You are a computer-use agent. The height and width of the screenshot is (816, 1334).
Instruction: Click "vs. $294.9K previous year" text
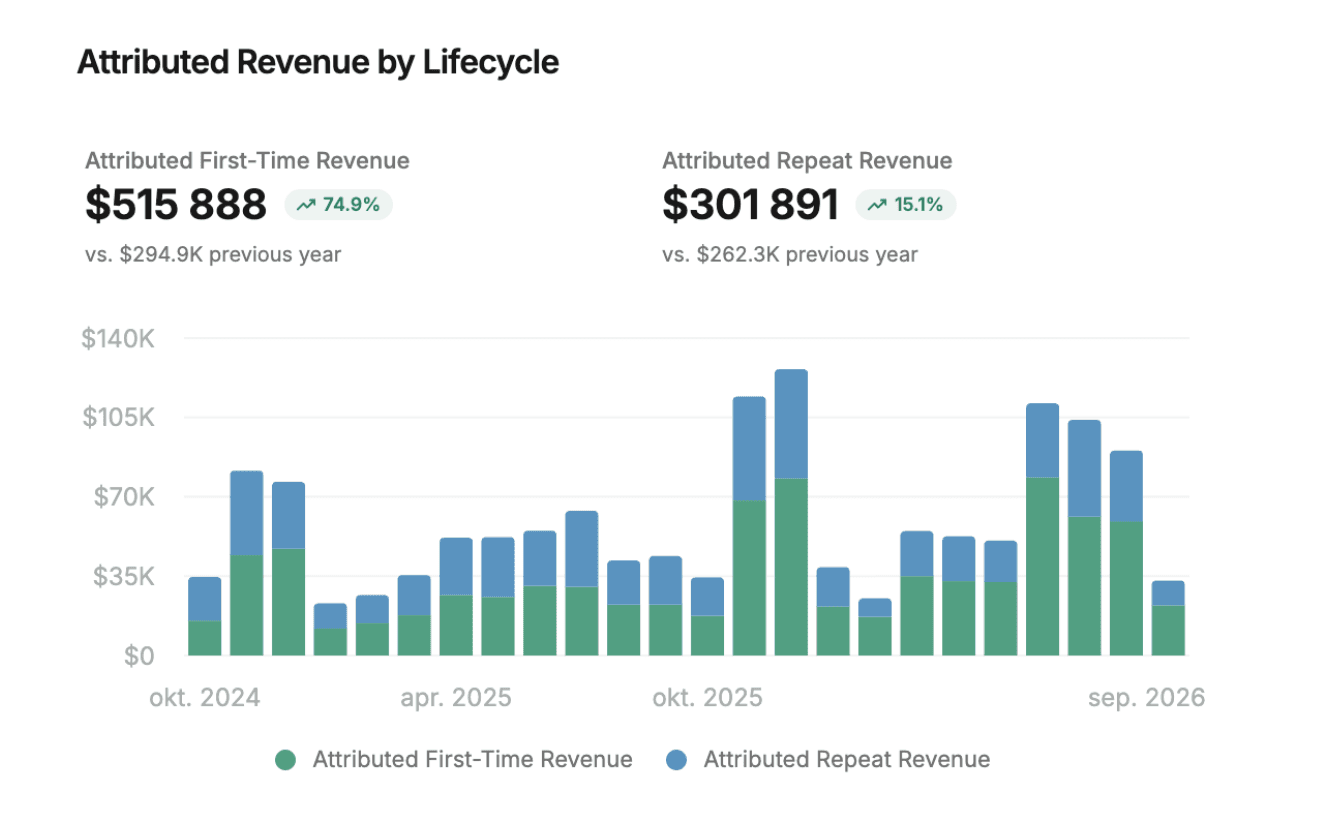pos(213,254)
